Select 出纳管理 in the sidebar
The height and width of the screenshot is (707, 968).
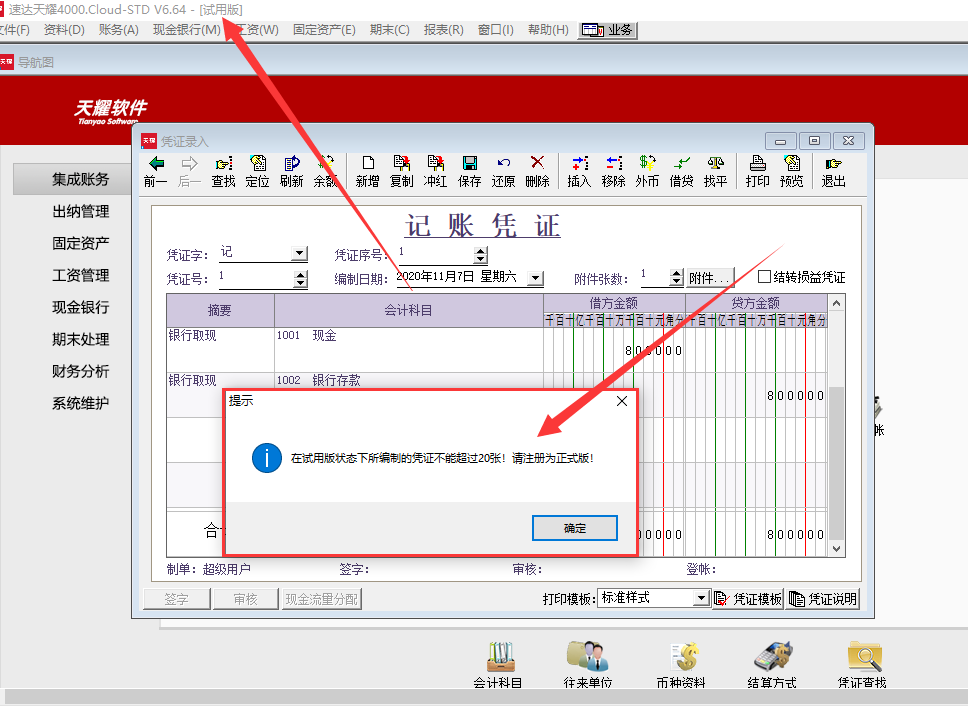pyautogui.click(x=80, y=211)
